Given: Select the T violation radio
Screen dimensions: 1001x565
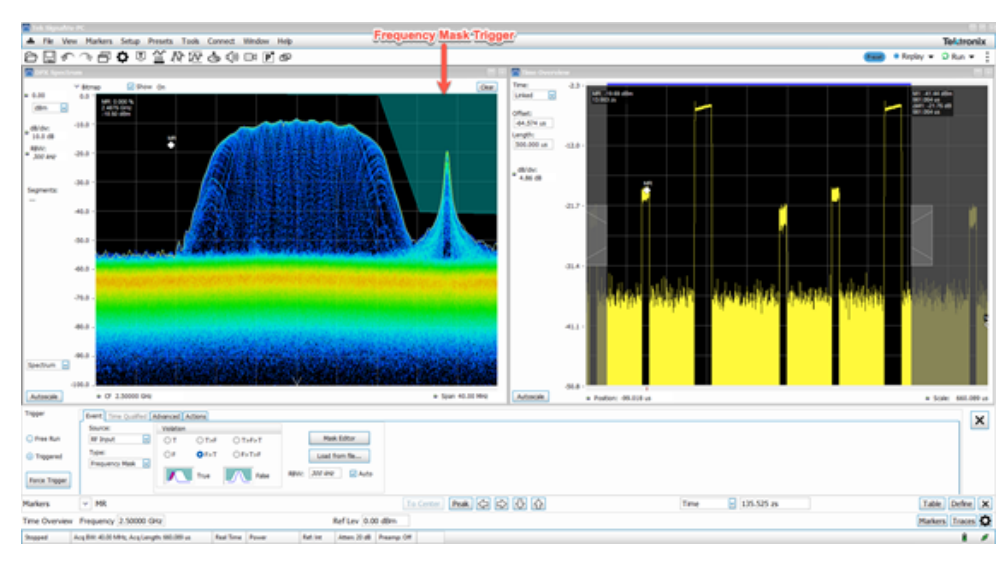Looking at the screenshot, I should (x=168, y=441).
